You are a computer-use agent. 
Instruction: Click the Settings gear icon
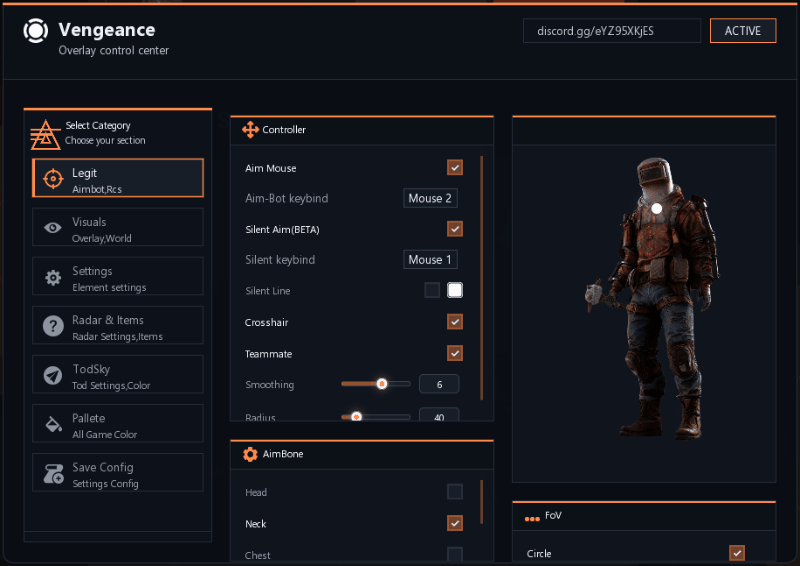(x=53, y=277)
